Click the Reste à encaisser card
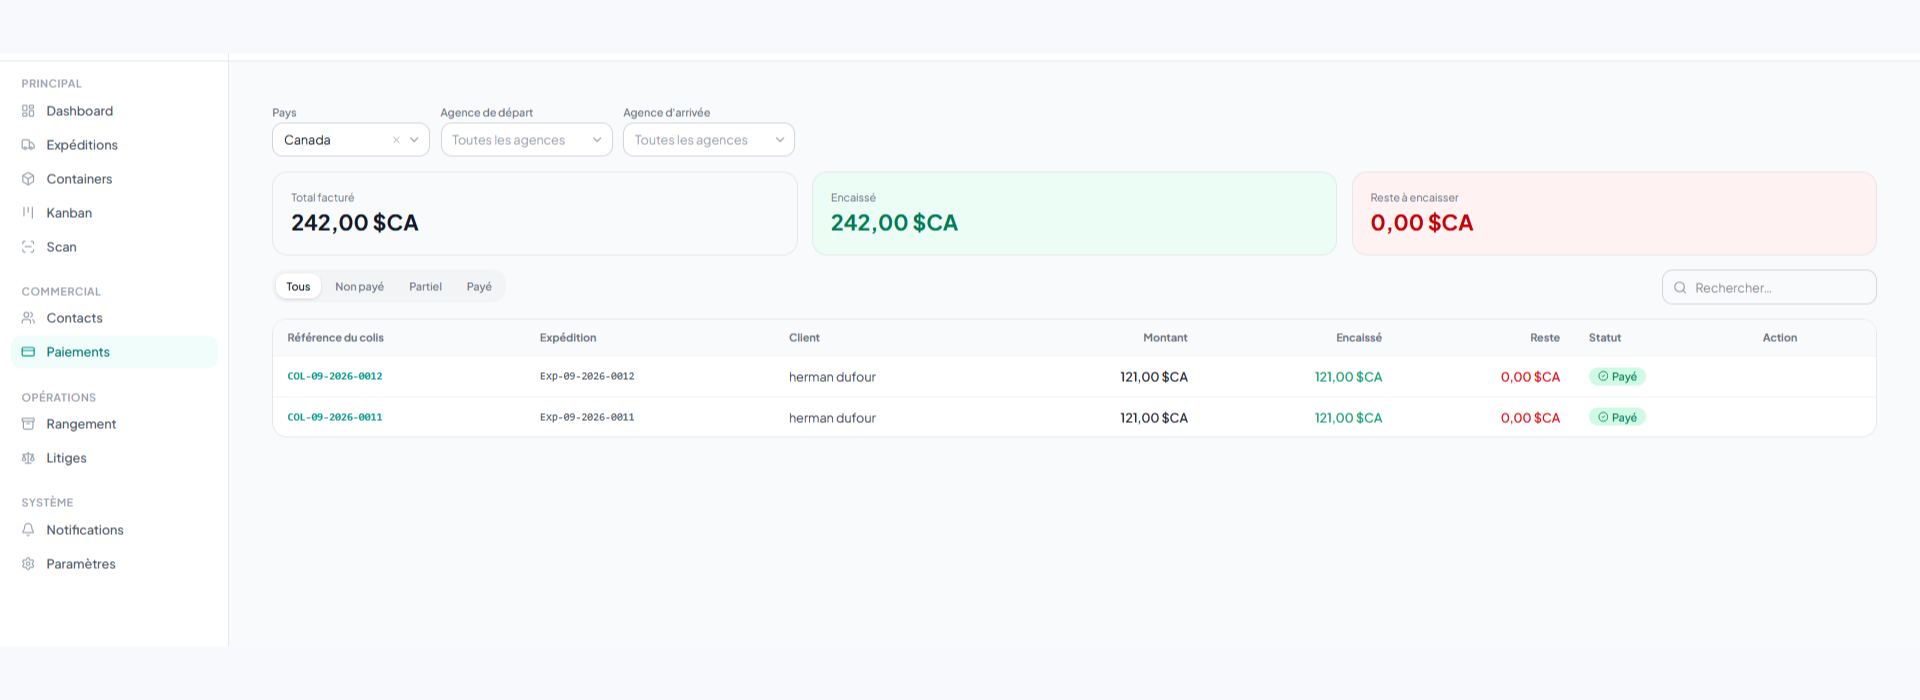Image resolution: width=1920 pixels, height=700 pixels. pyautogui.click(x=1614, y=213)
